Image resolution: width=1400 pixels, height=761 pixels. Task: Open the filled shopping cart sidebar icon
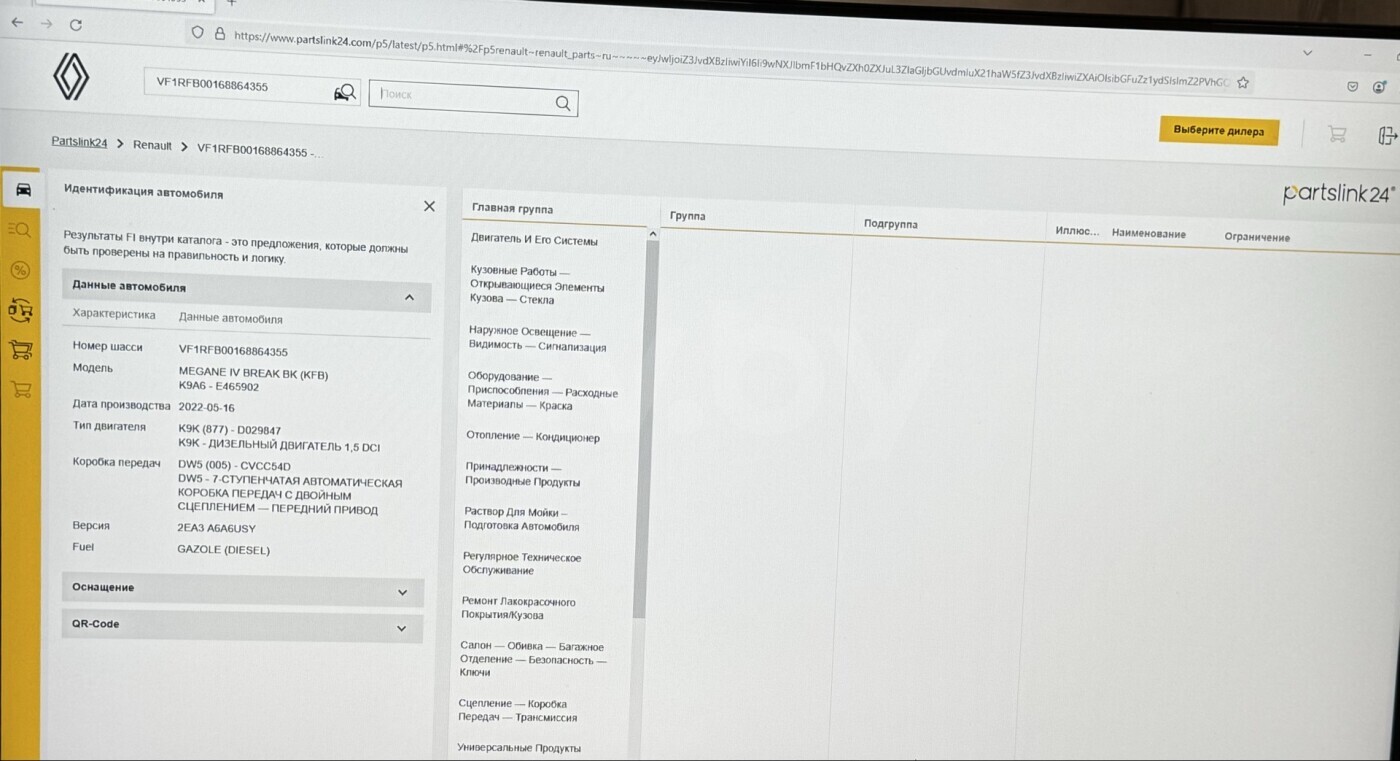(20, 350)
